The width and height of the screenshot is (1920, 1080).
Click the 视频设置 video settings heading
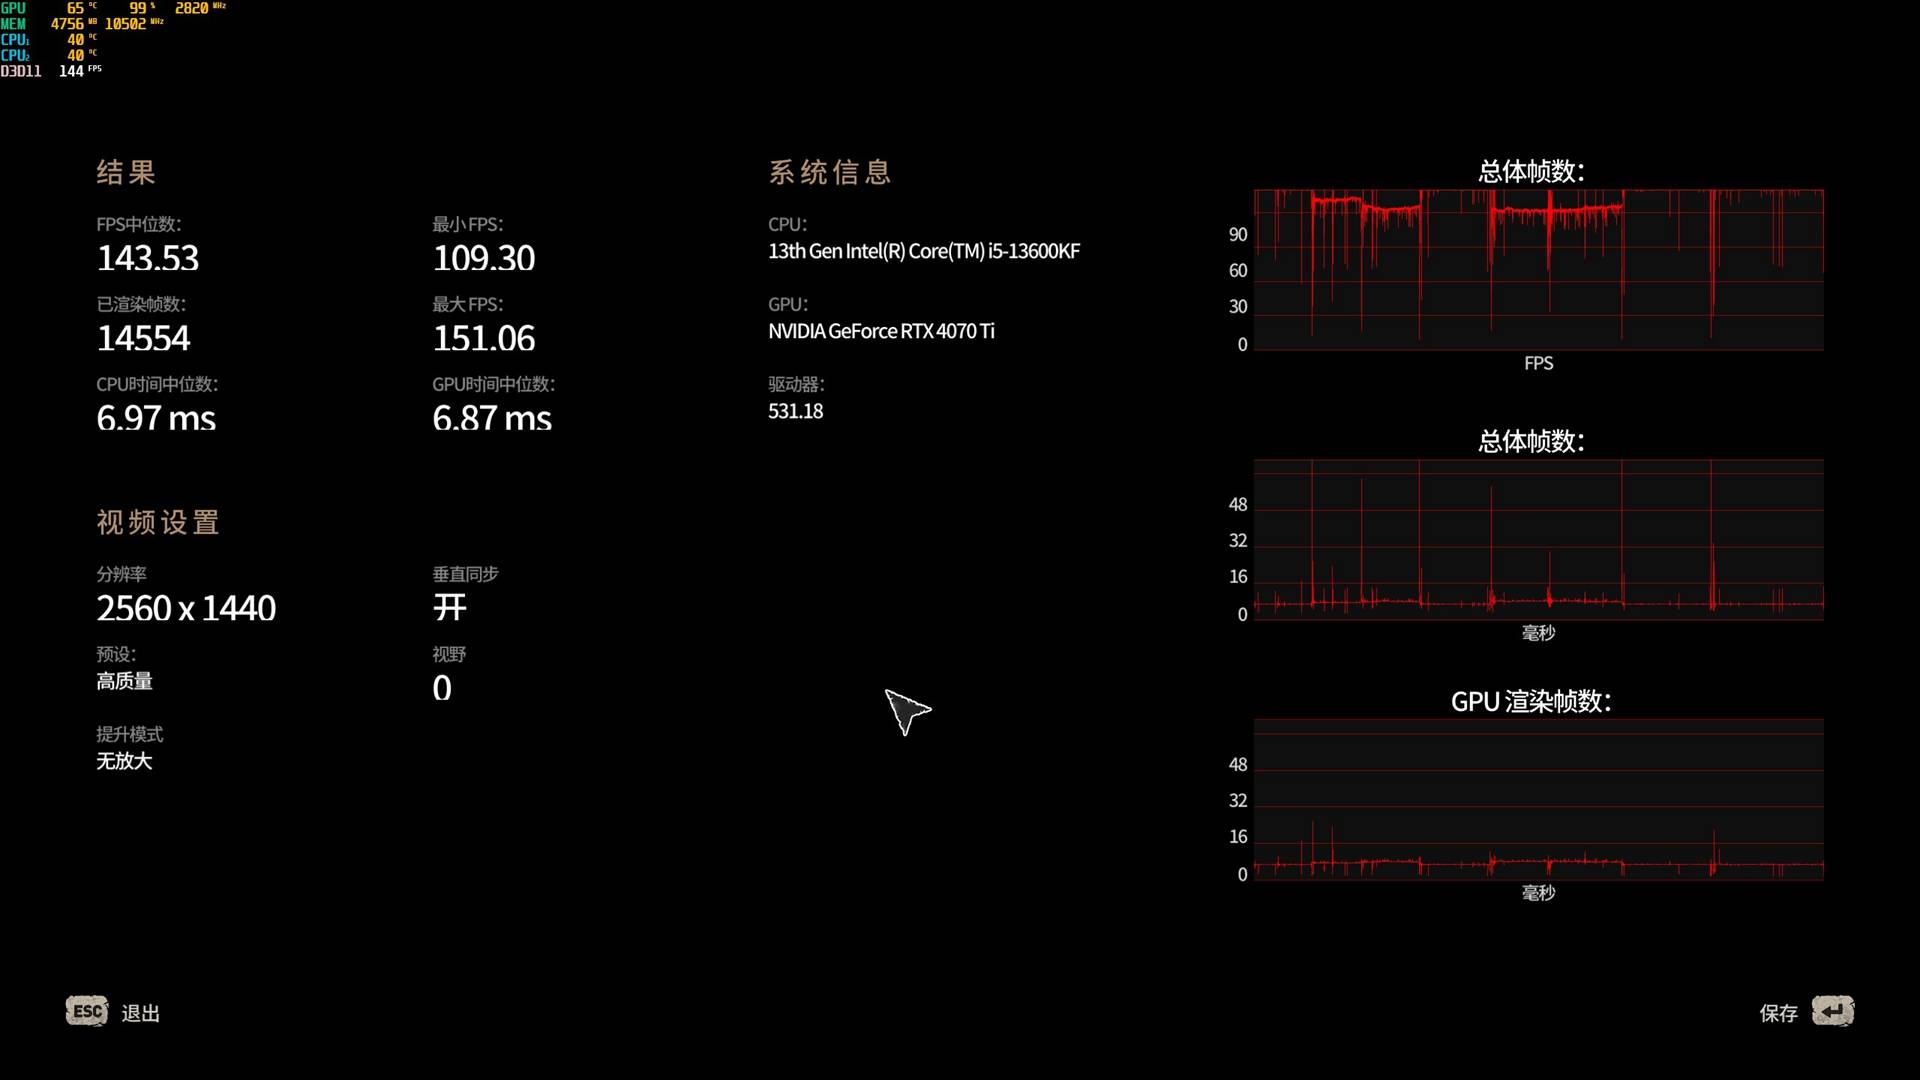158,522
